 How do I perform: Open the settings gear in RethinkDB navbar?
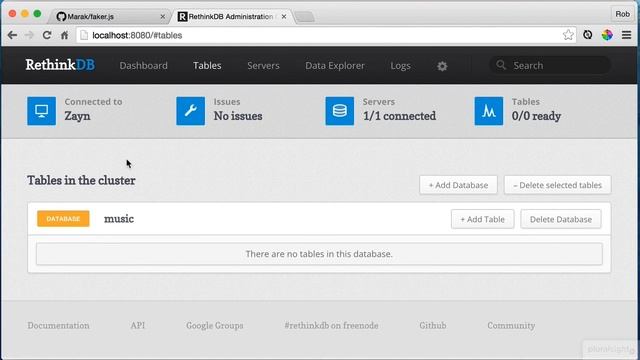click(x=442, y=66)
